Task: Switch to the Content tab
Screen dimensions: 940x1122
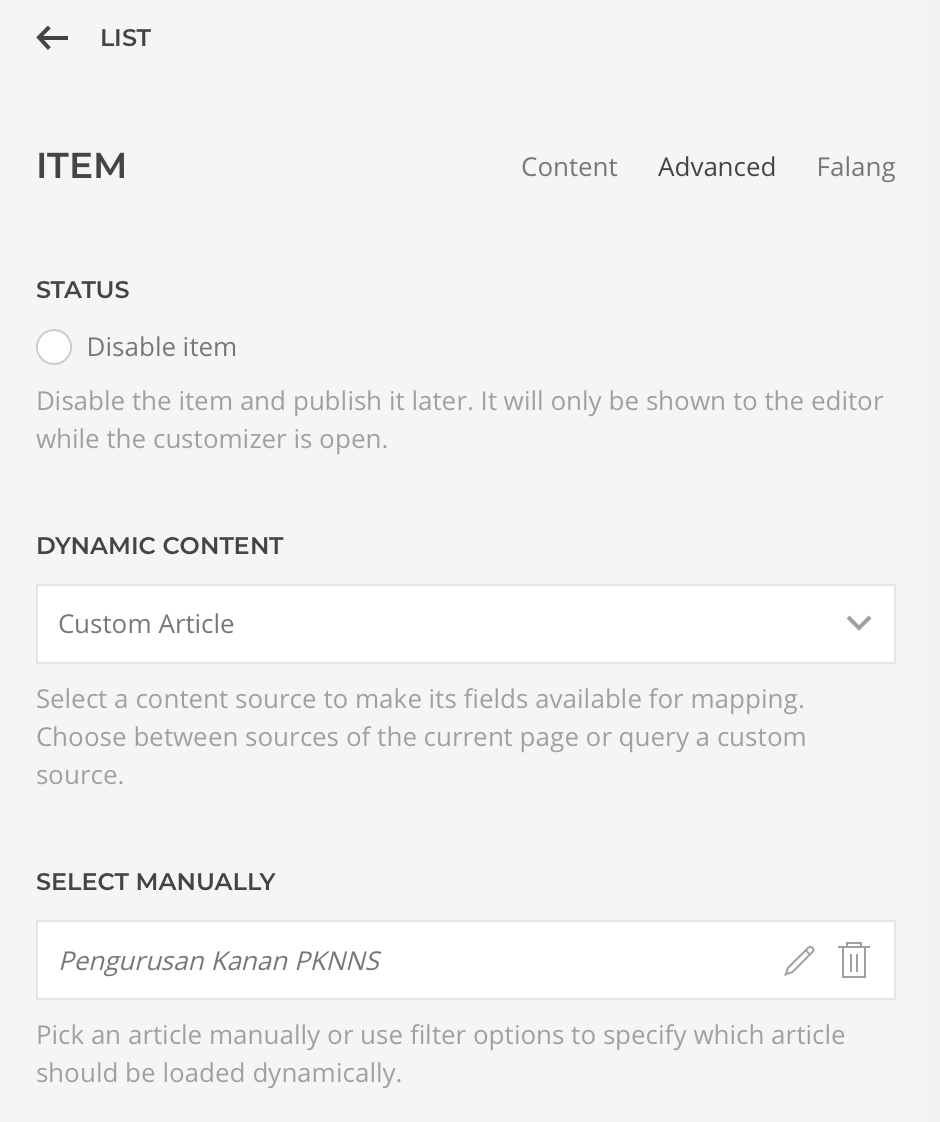Action: click(x=569, y=167)
